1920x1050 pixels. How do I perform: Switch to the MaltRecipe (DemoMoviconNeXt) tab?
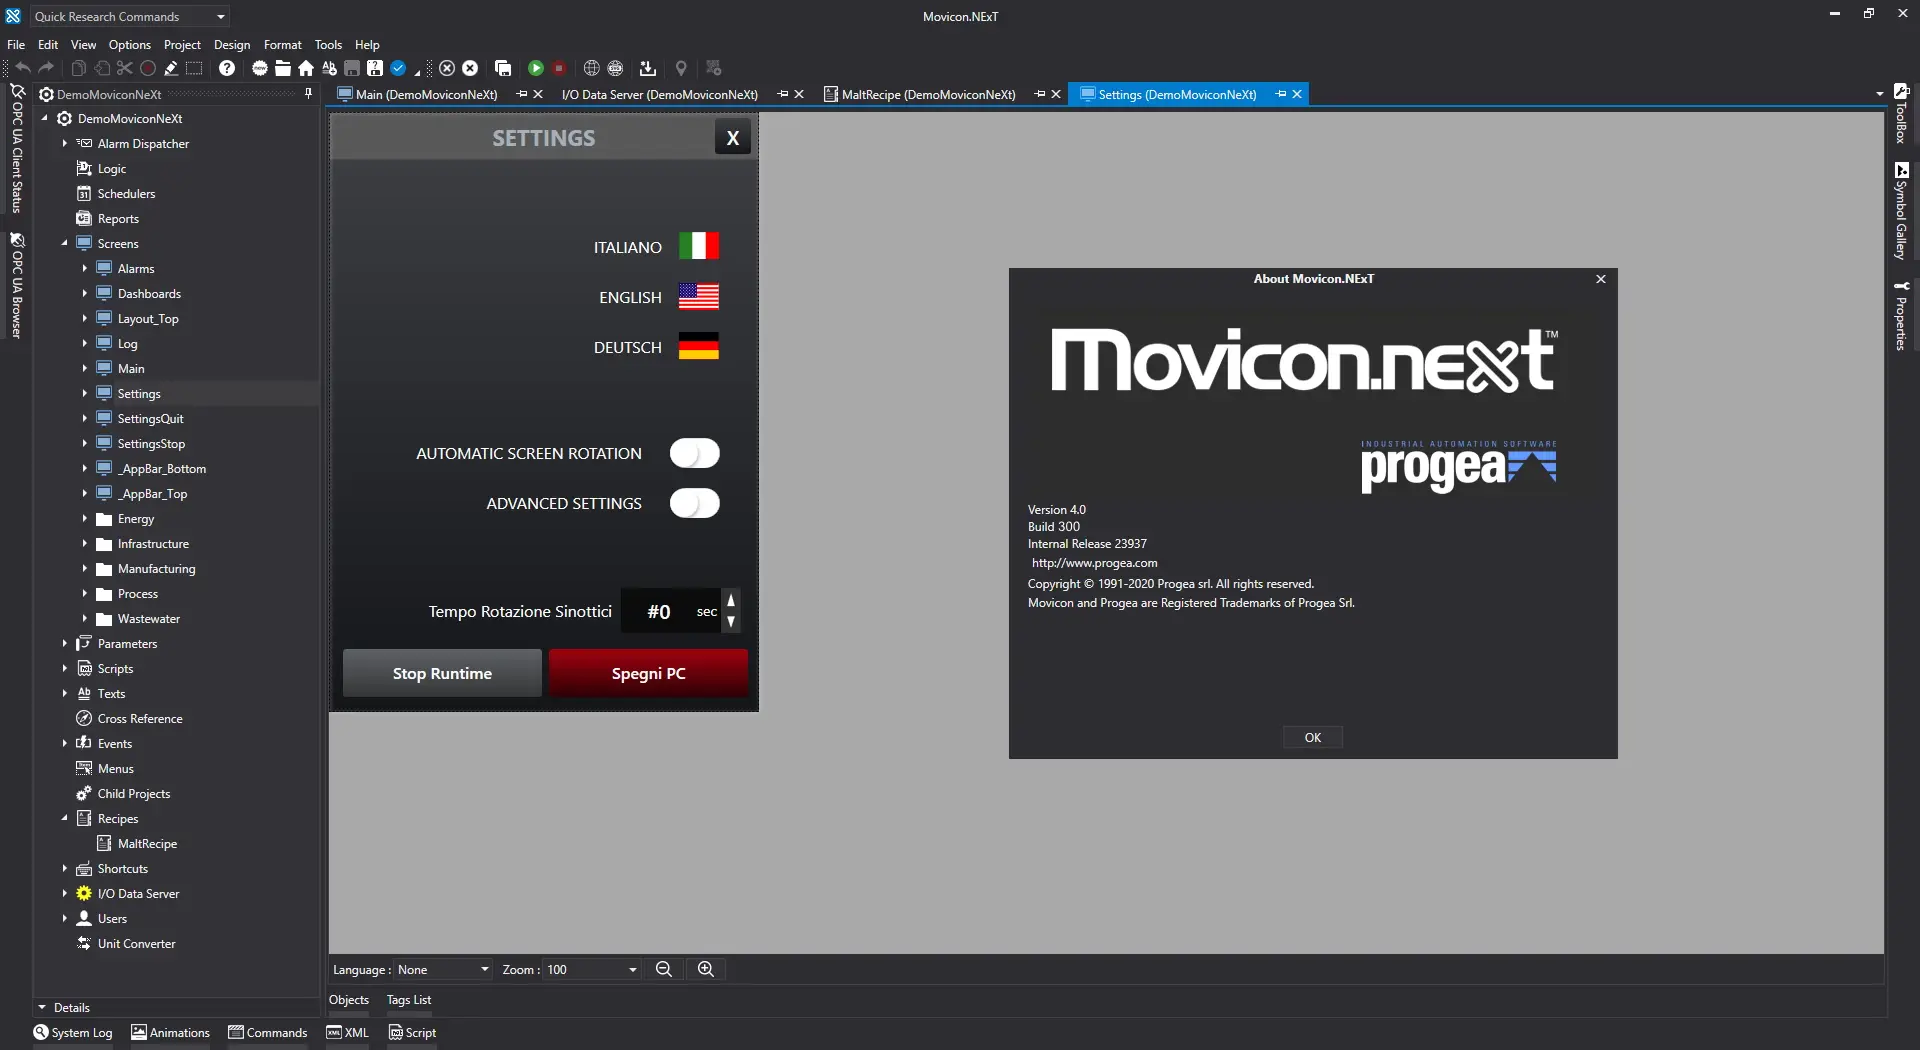929,94
